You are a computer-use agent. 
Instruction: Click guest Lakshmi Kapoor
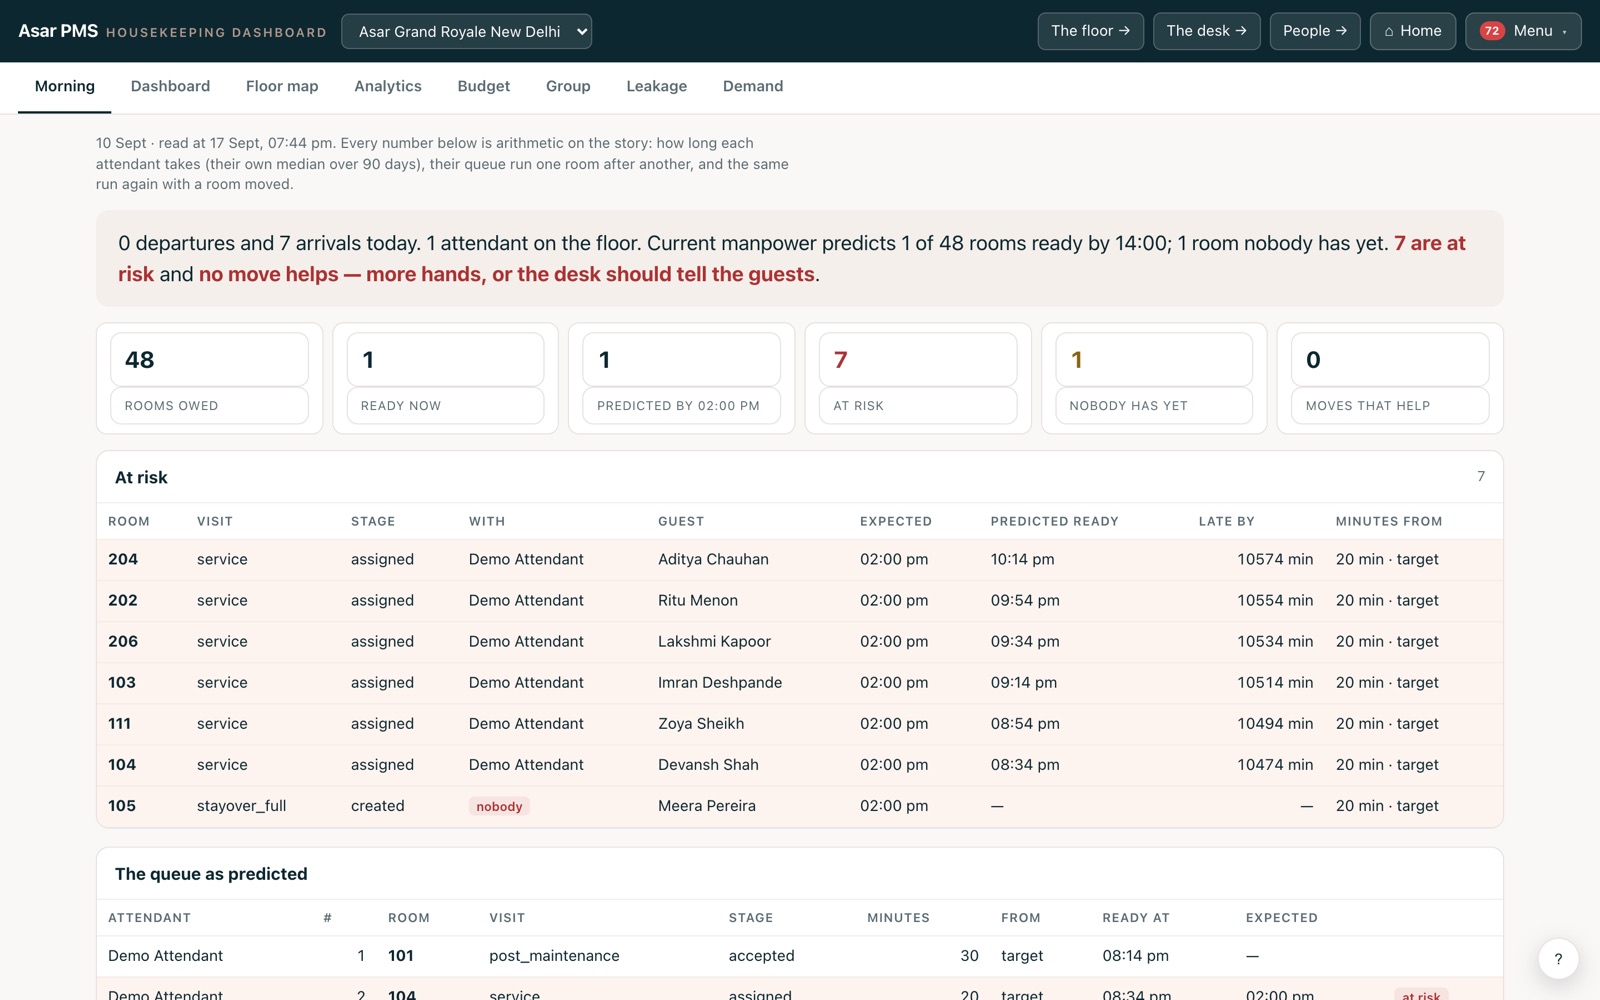tap(714, 641)
